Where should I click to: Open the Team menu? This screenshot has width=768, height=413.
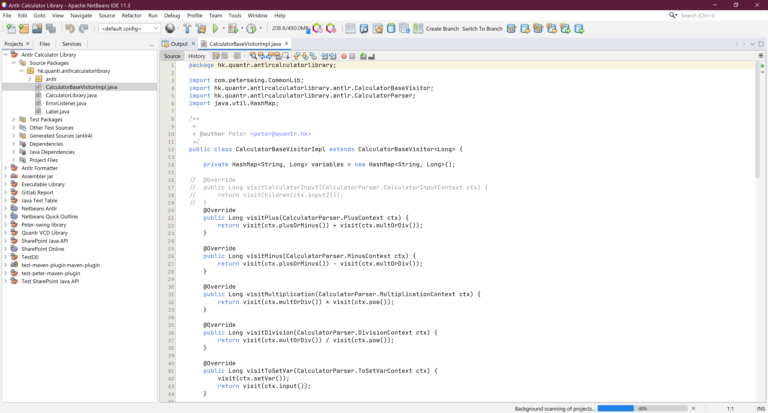click(215, 16)
